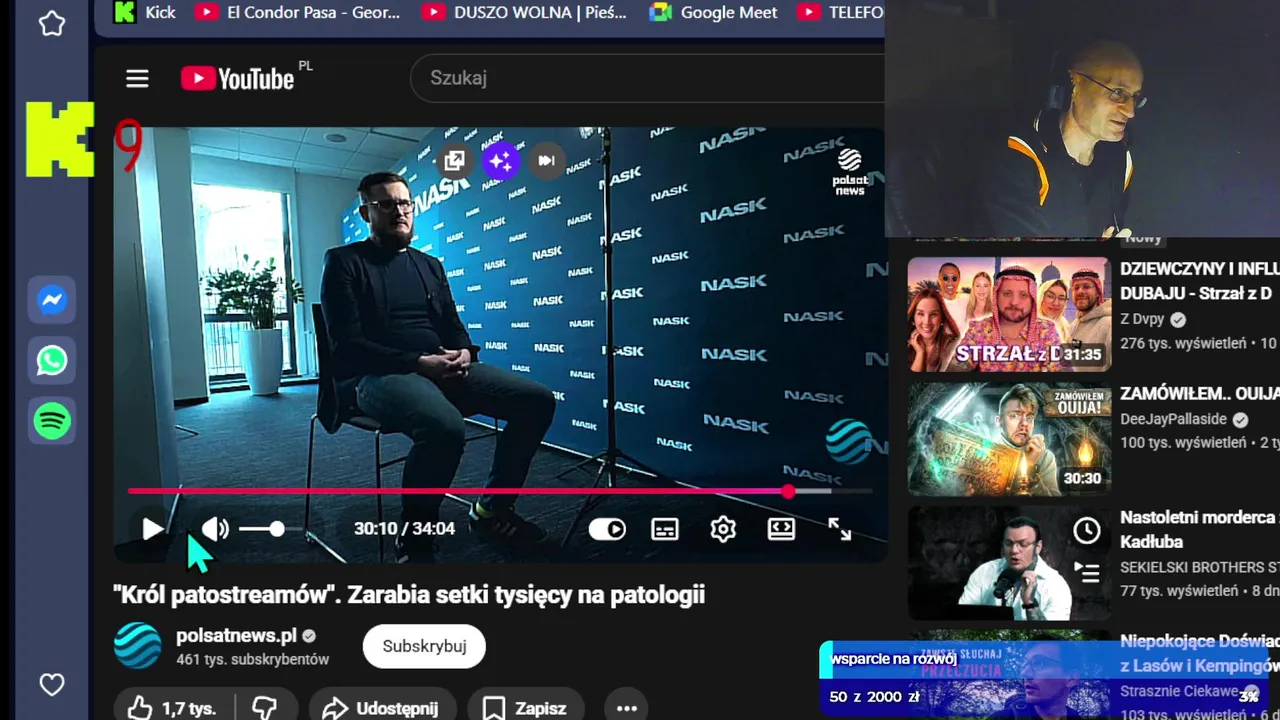Enter fullscreen mode
Viewport: 1280px width, 720px height.
[840, 529]
